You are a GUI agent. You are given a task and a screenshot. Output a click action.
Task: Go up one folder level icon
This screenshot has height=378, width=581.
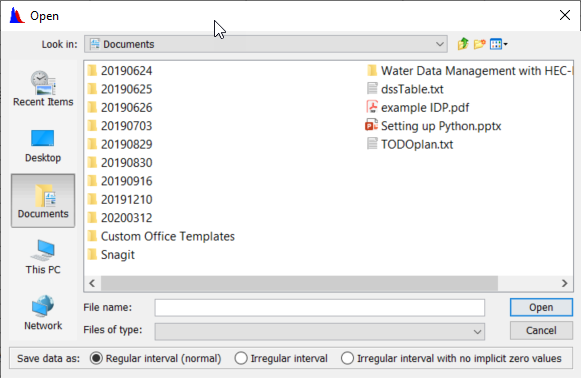point(463,44)
